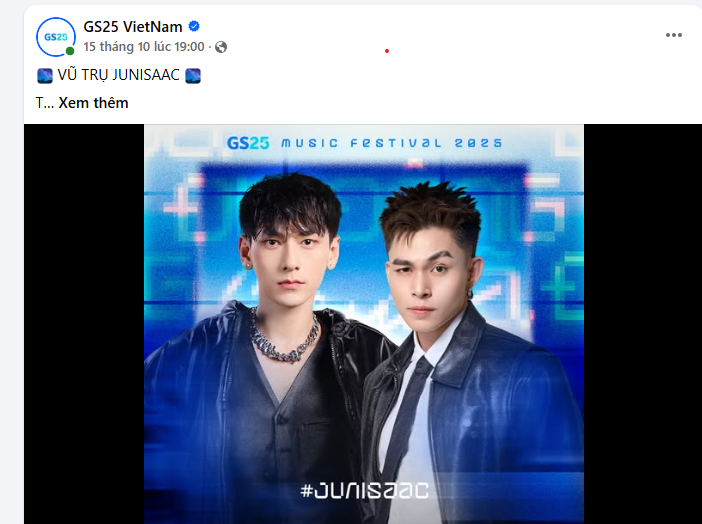Click the #JUNISAAC hashtag on the poster
Image resolution: width=702 pixels, height=524 pixels.
pyautogui.click(x=364, y=490)
